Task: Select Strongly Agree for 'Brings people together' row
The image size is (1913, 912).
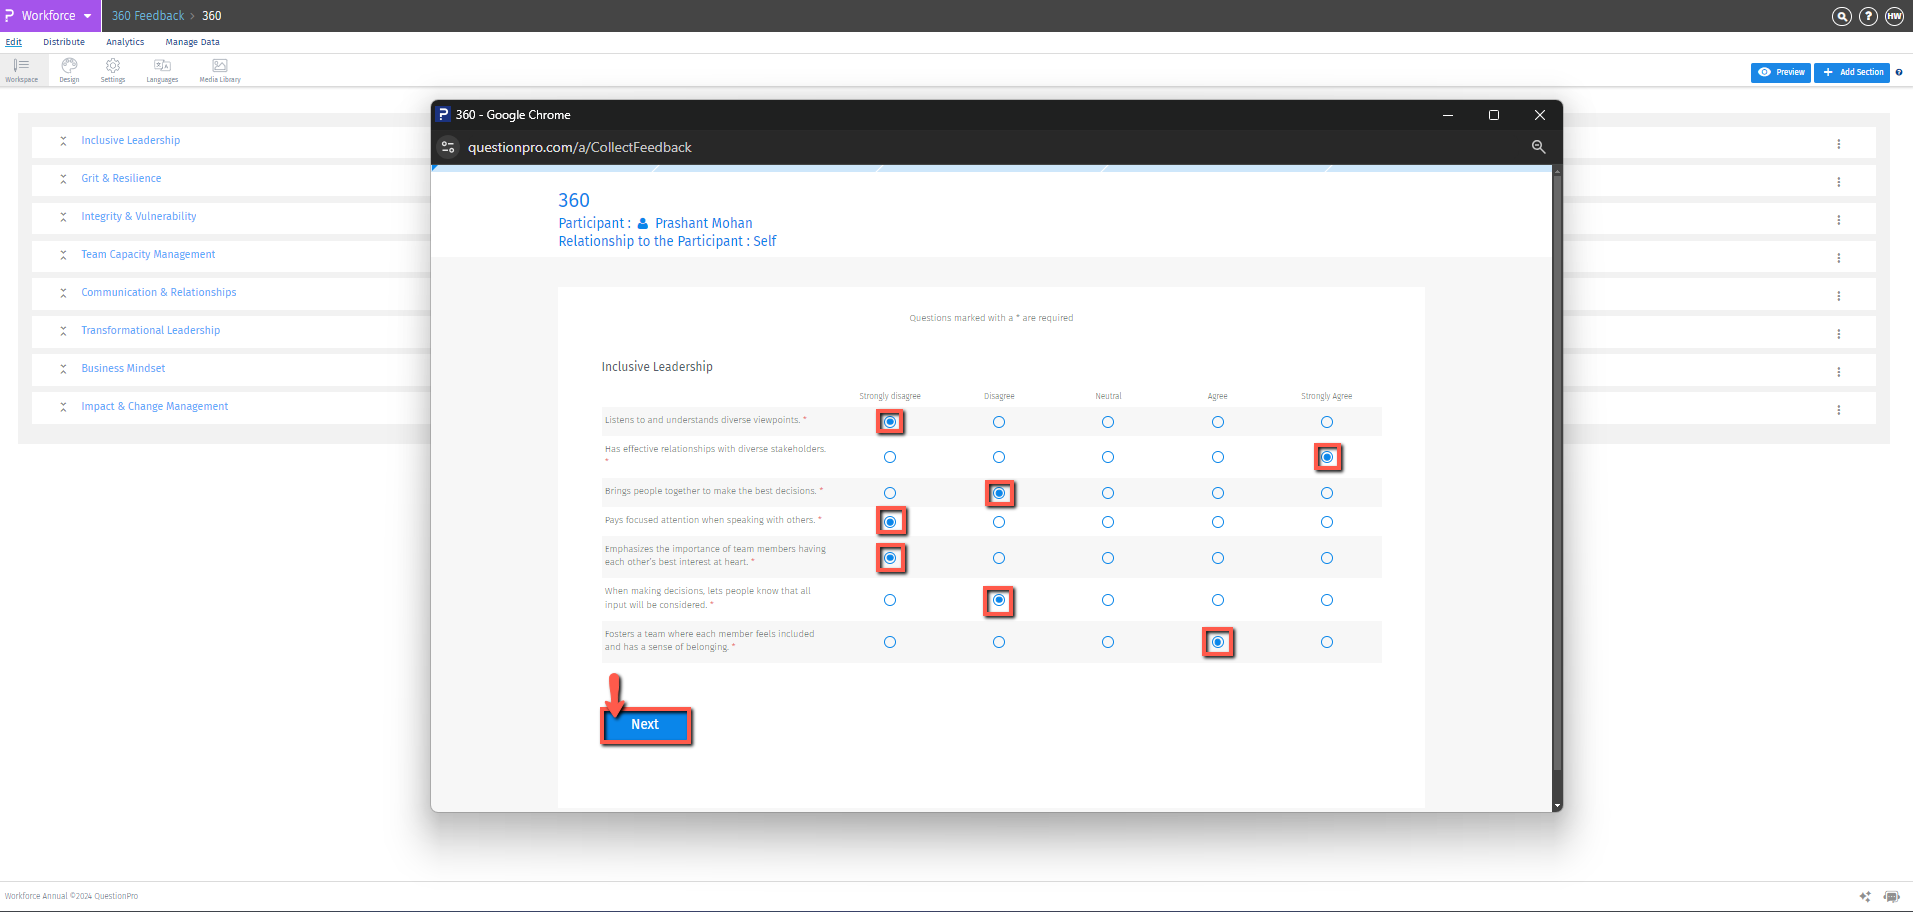Action: click(1327, 493)
